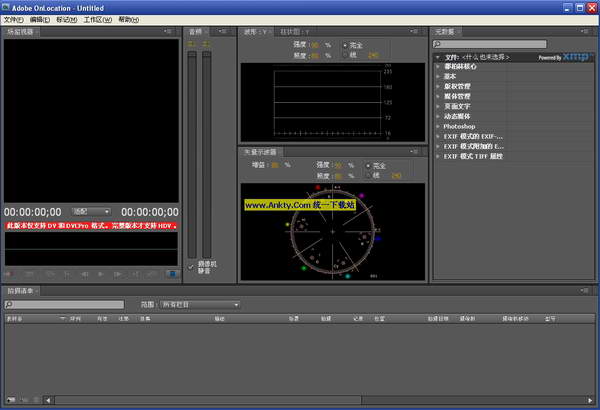Image resolution: width=600 pixels, height=410 pixels.
Task: Click the search icon in metadata panel
Action: (437, 45)
